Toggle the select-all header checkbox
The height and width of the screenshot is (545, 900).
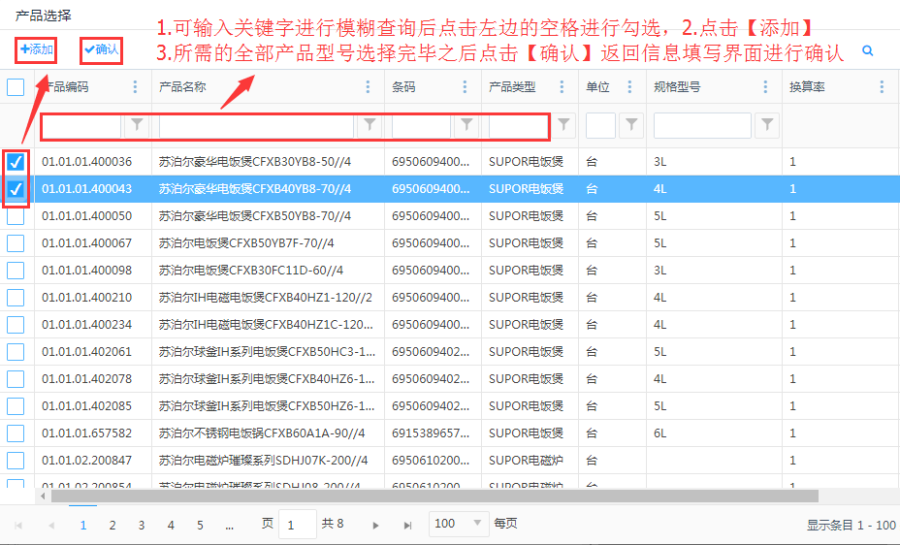[16, 87]
